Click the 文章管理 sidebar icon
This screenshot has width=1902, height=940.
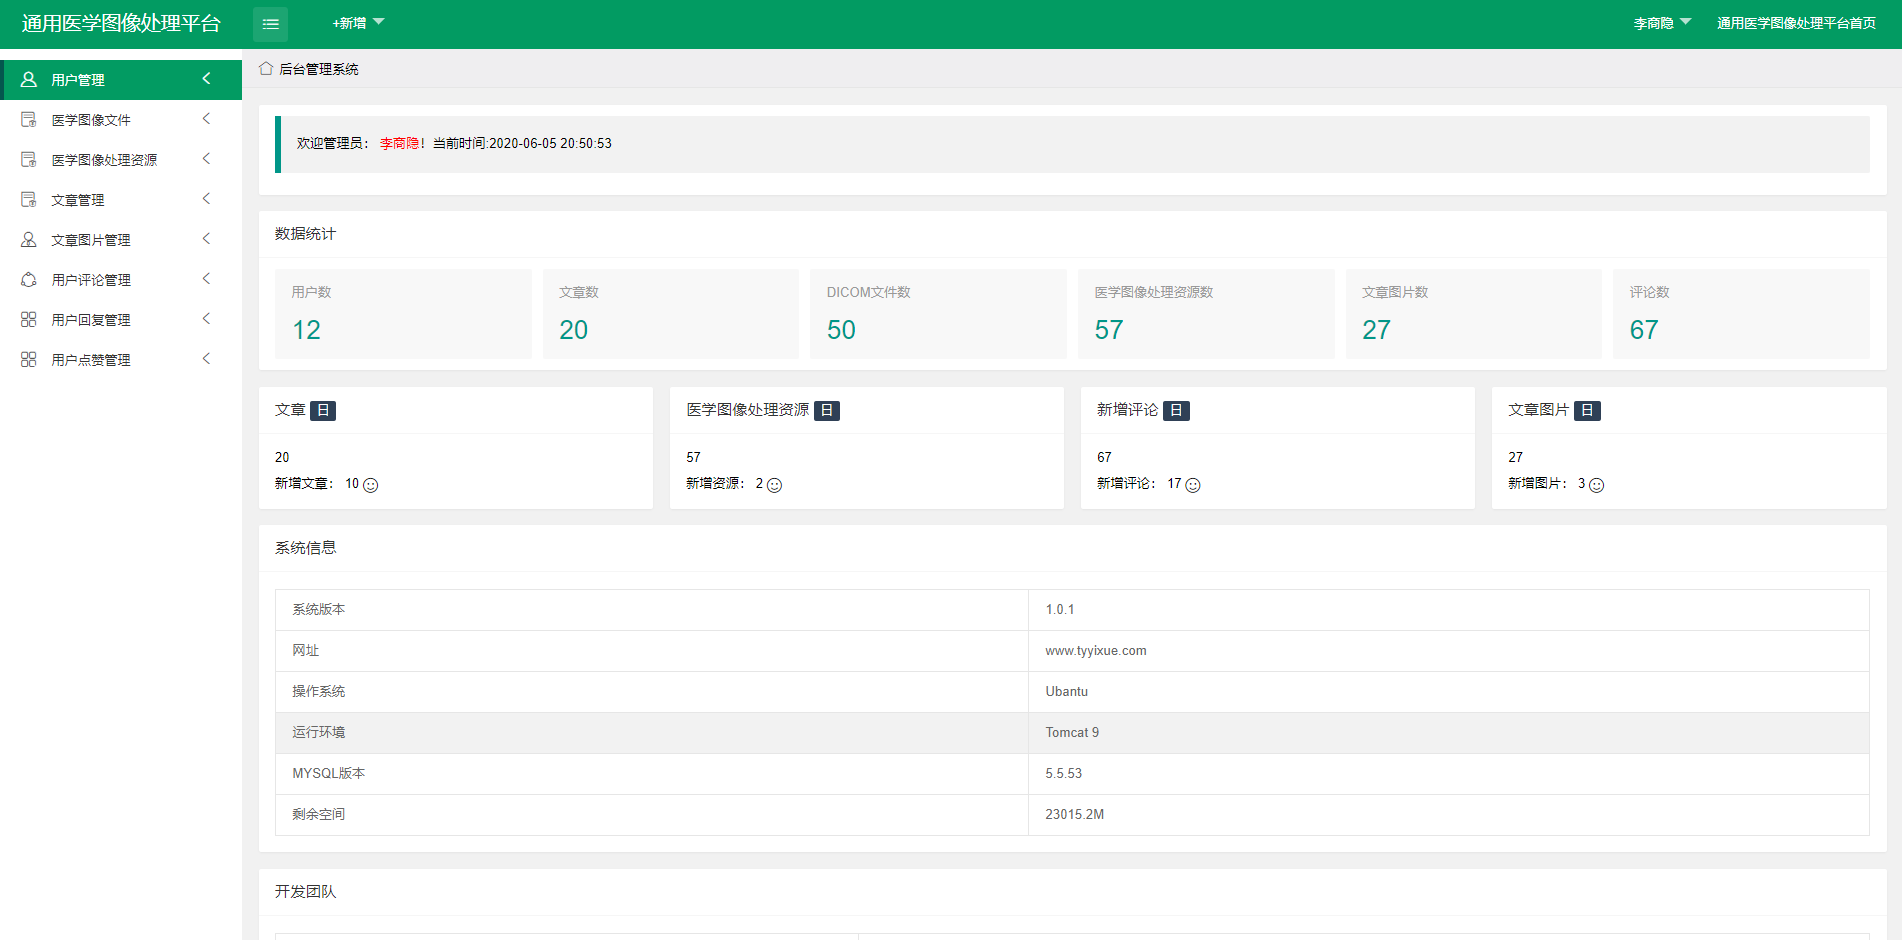click(29, 199)
